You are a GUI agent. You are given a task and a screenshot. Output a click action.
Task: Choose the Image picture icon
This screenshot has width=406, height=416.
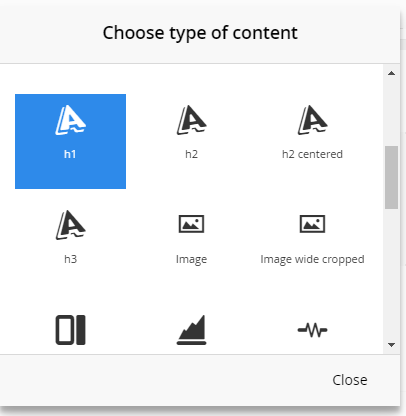pyautogui.click(x=191, y=224)
